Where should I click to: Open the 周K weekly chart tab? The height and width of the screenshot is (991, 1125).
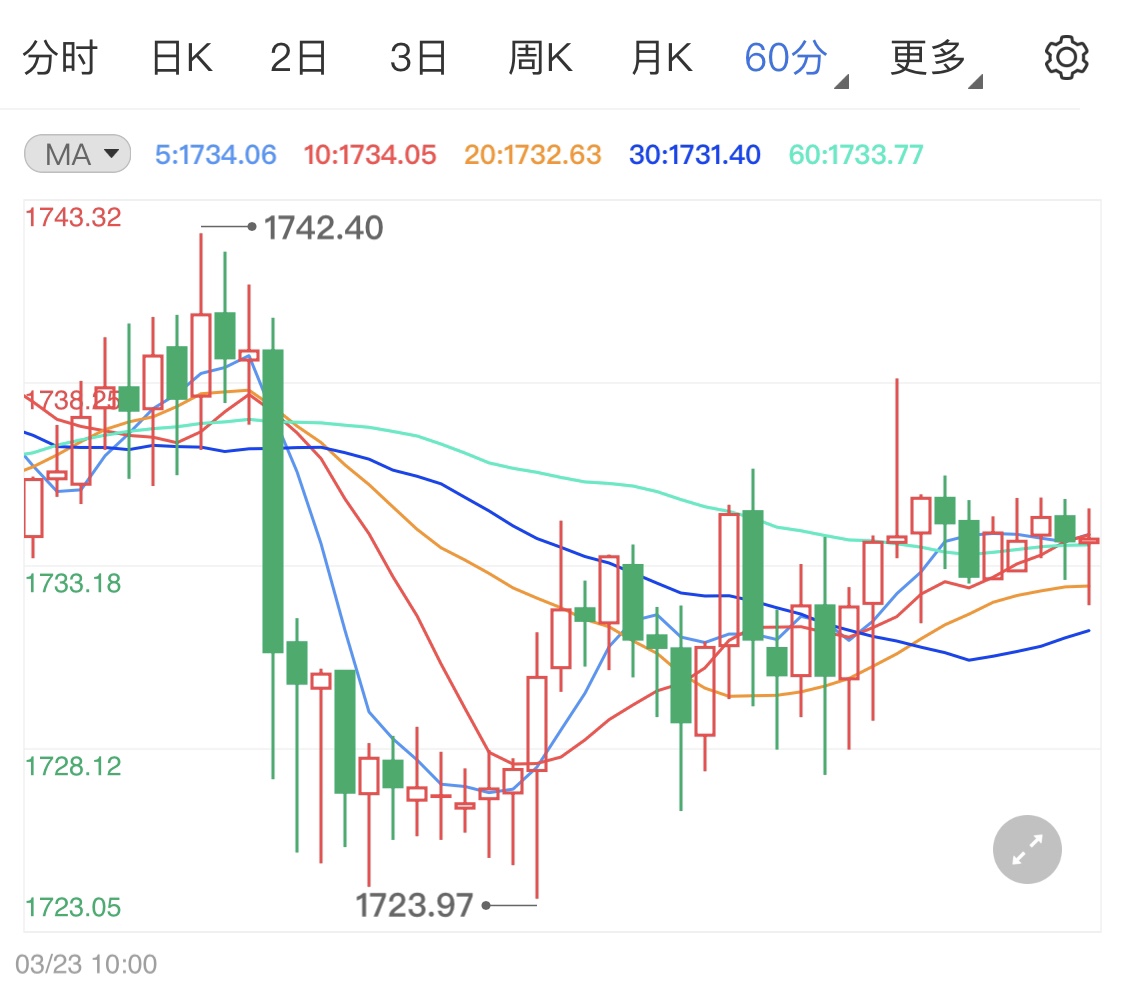tap(540, 58)
